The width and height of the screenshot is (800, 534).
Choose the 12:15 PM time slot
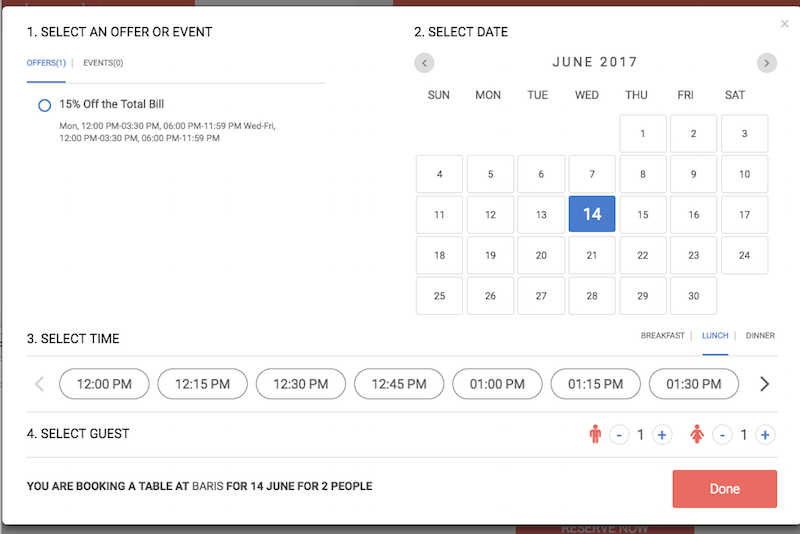[x=203, y=384]
